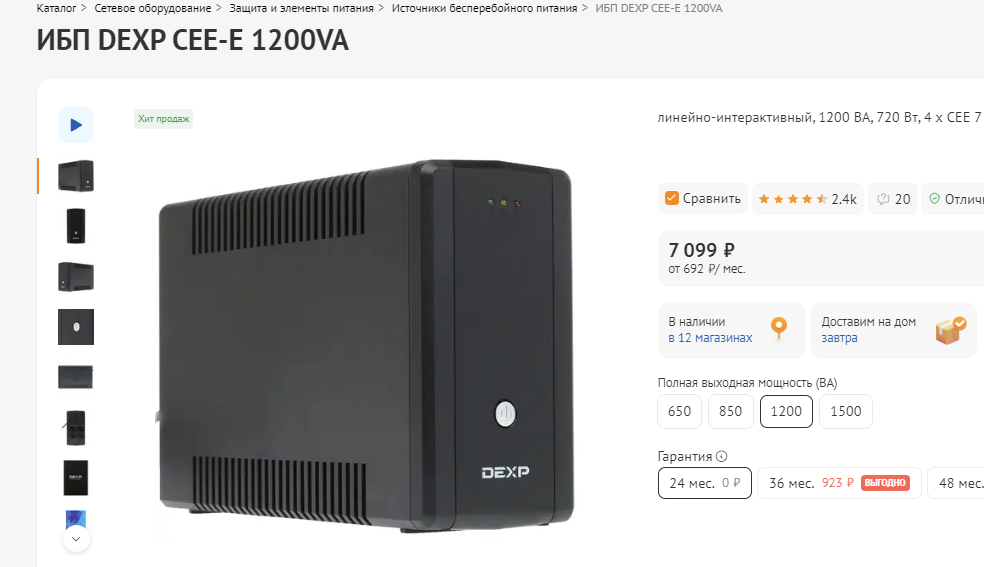This screenshot has width=984, height=567.
Task: Open the 20 reviews comment icon
Action: coord(883,199)
